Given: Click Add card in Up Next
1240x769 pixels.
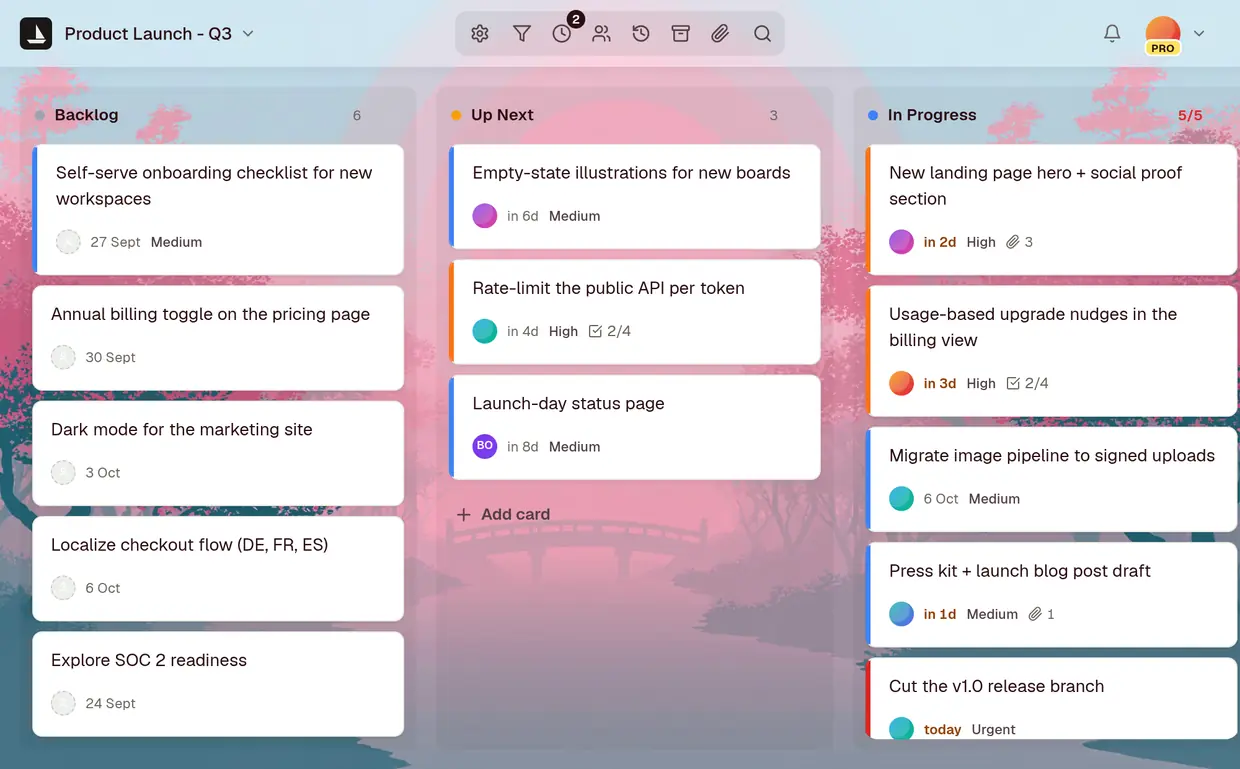Looking at the screenshot, I should (503, 514).
